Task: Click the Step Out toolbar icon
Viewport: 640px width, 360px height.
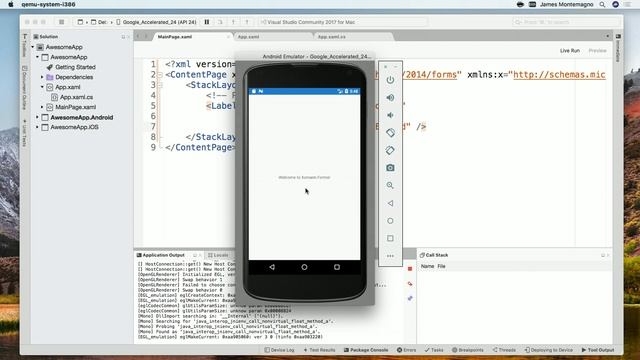Action: [247, 22]
